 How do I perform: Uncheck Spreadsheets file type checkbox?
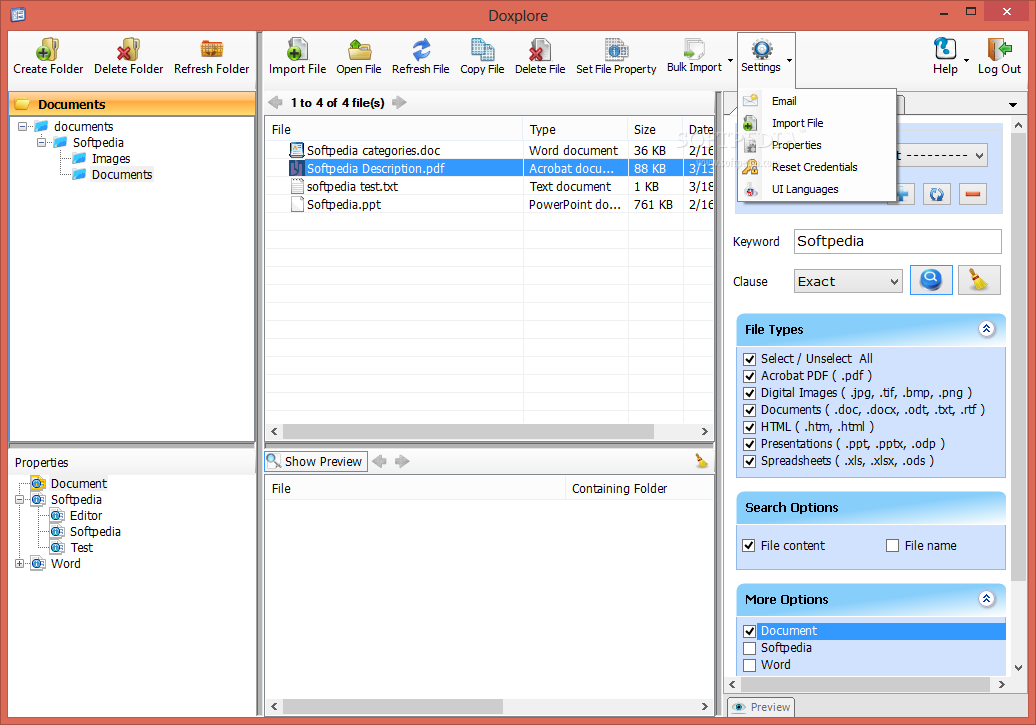749,461
